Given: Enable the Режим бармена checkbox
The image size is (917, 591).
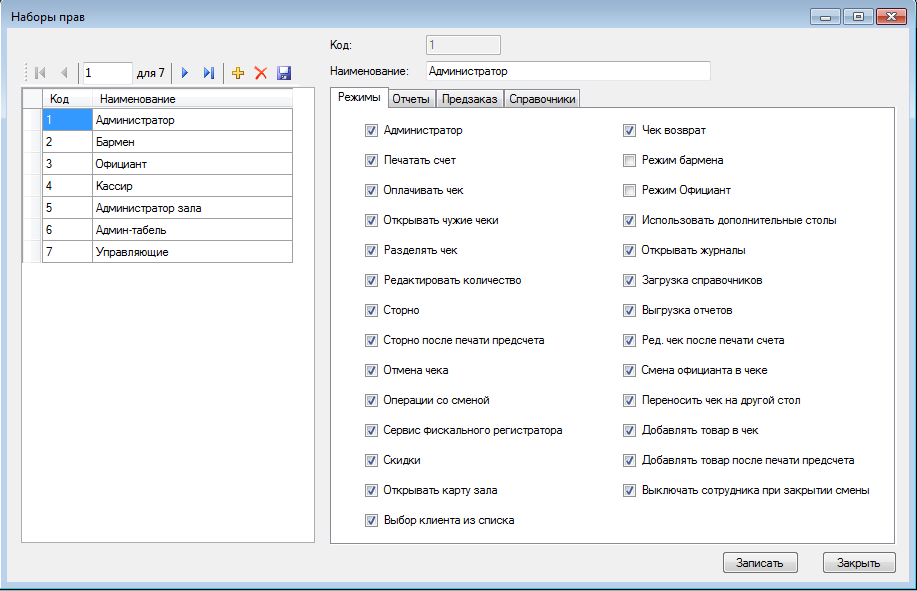Looking at the screenshot, I should (629, 160).
